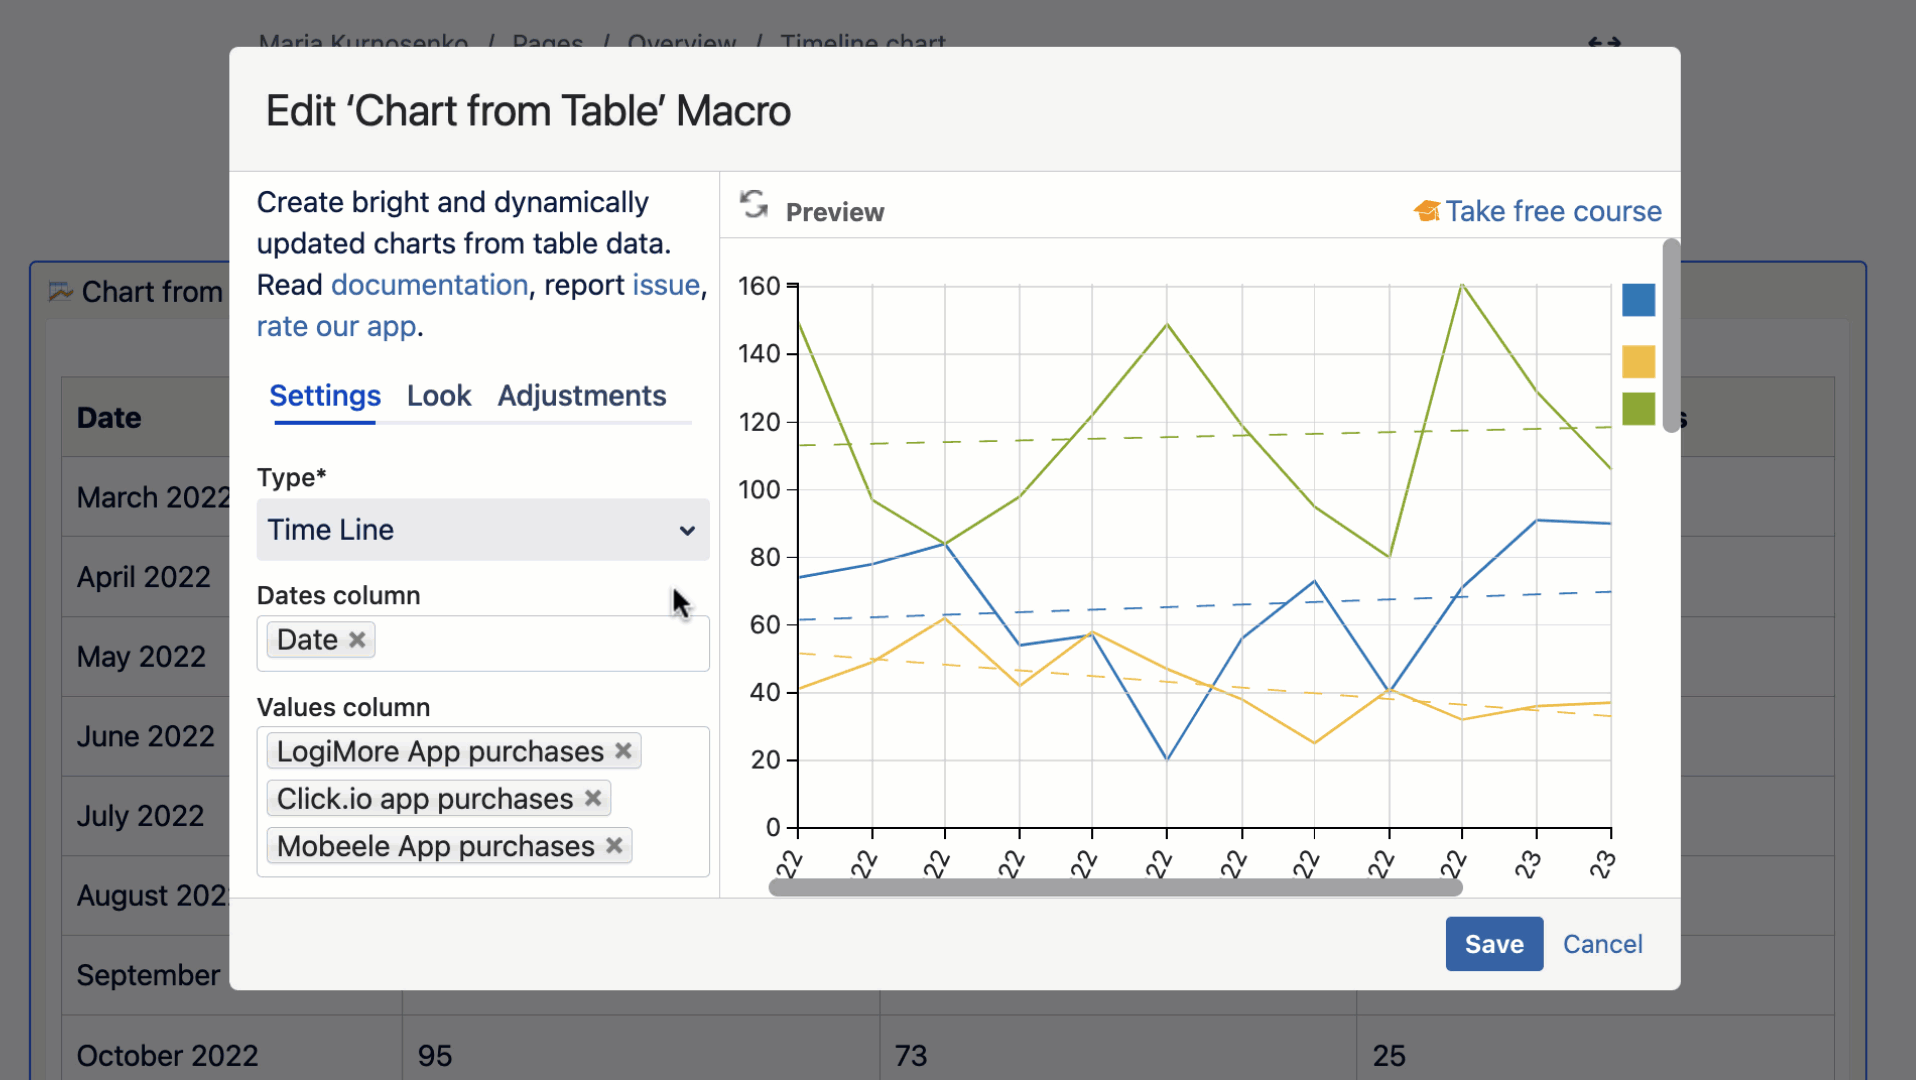Screen dimensions: 1916x1080
Task: Click the Pages breadcrumb link
Action: (547, 42)
